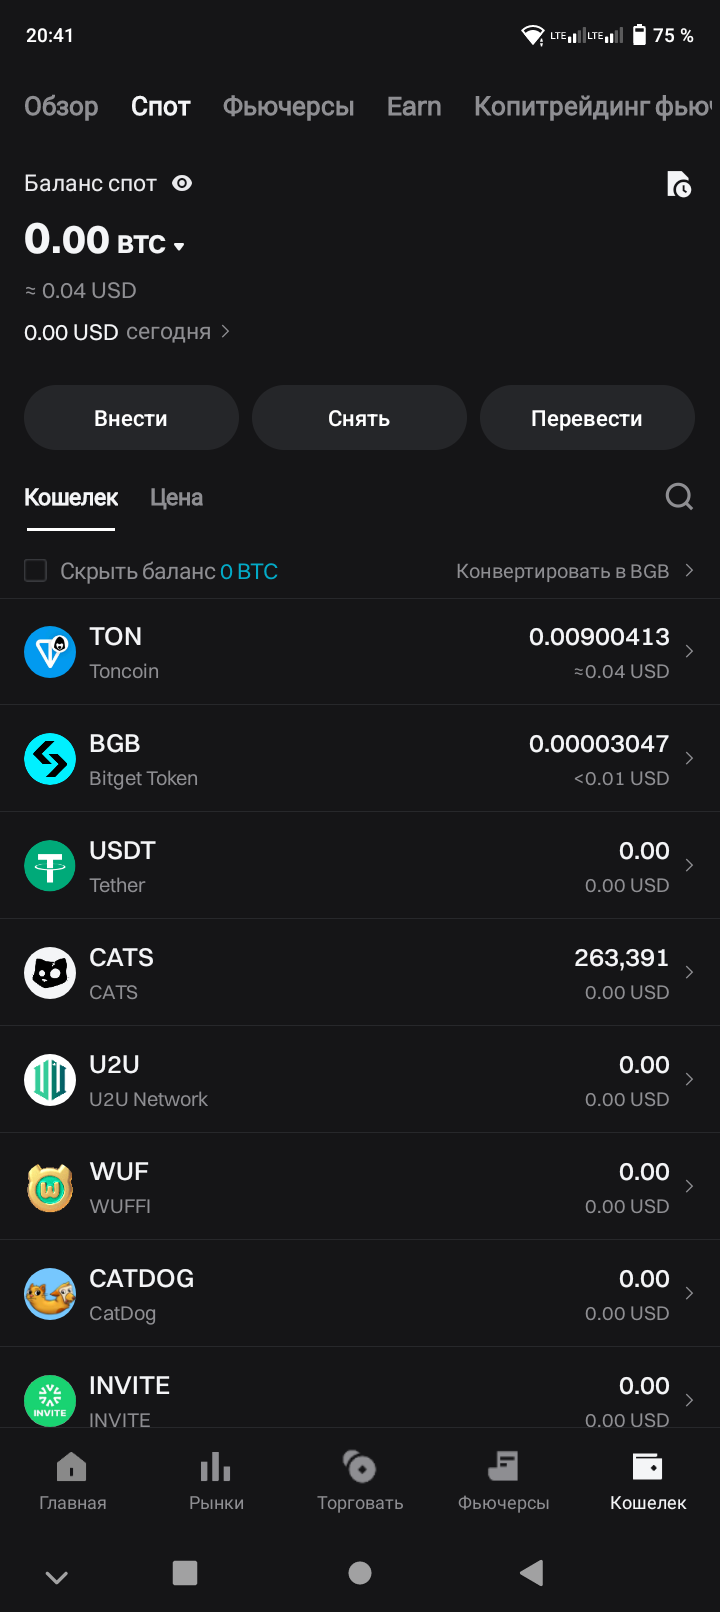Open the BTC currency dropdown arrow
Viewport: 720px width, 1612px height.
179,246
